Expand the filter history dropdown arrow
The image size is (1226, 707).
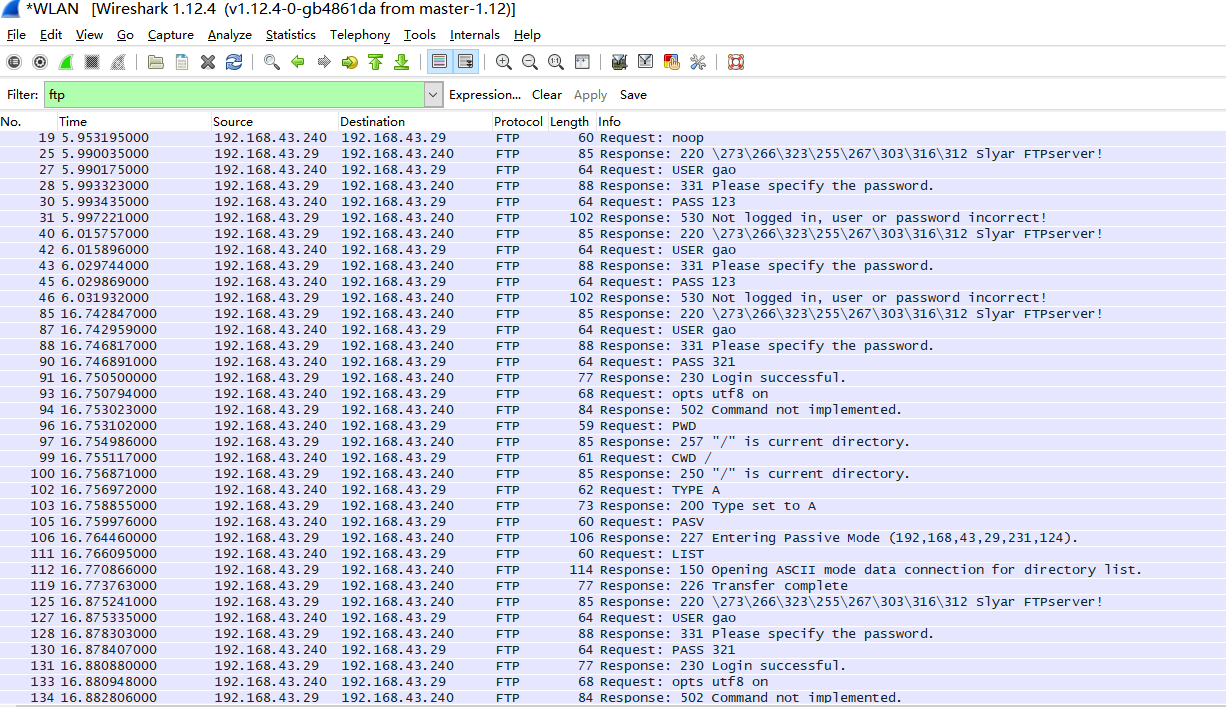coord(433,95)
